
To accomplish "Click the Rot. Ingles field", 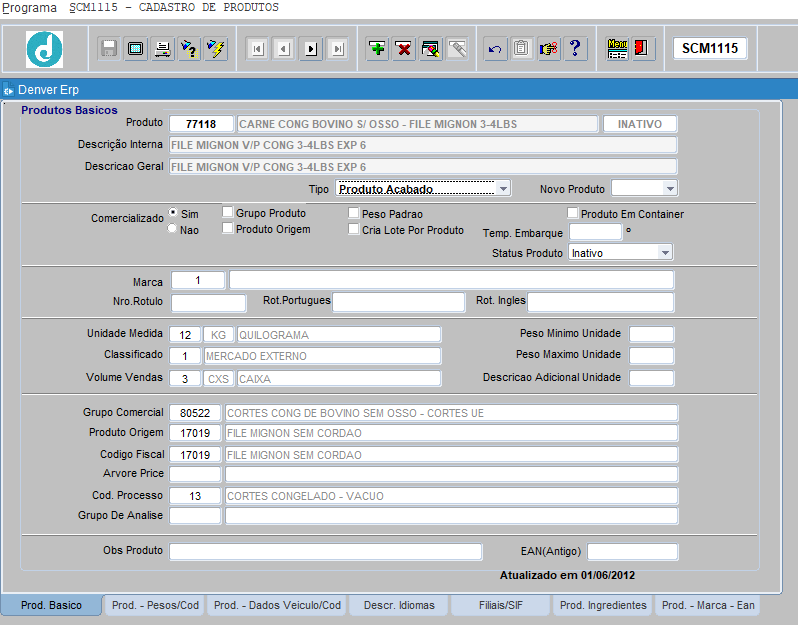I will (601, 302).
